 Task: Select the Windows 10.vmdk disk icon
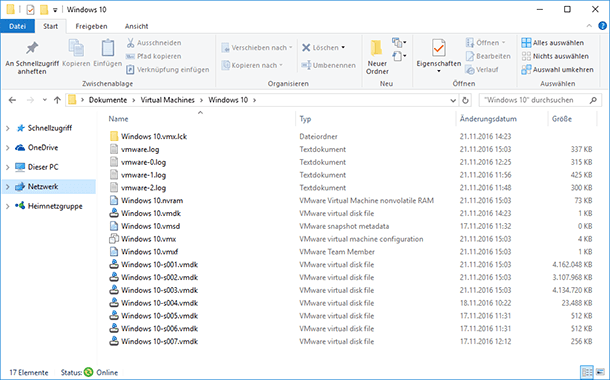114,213
